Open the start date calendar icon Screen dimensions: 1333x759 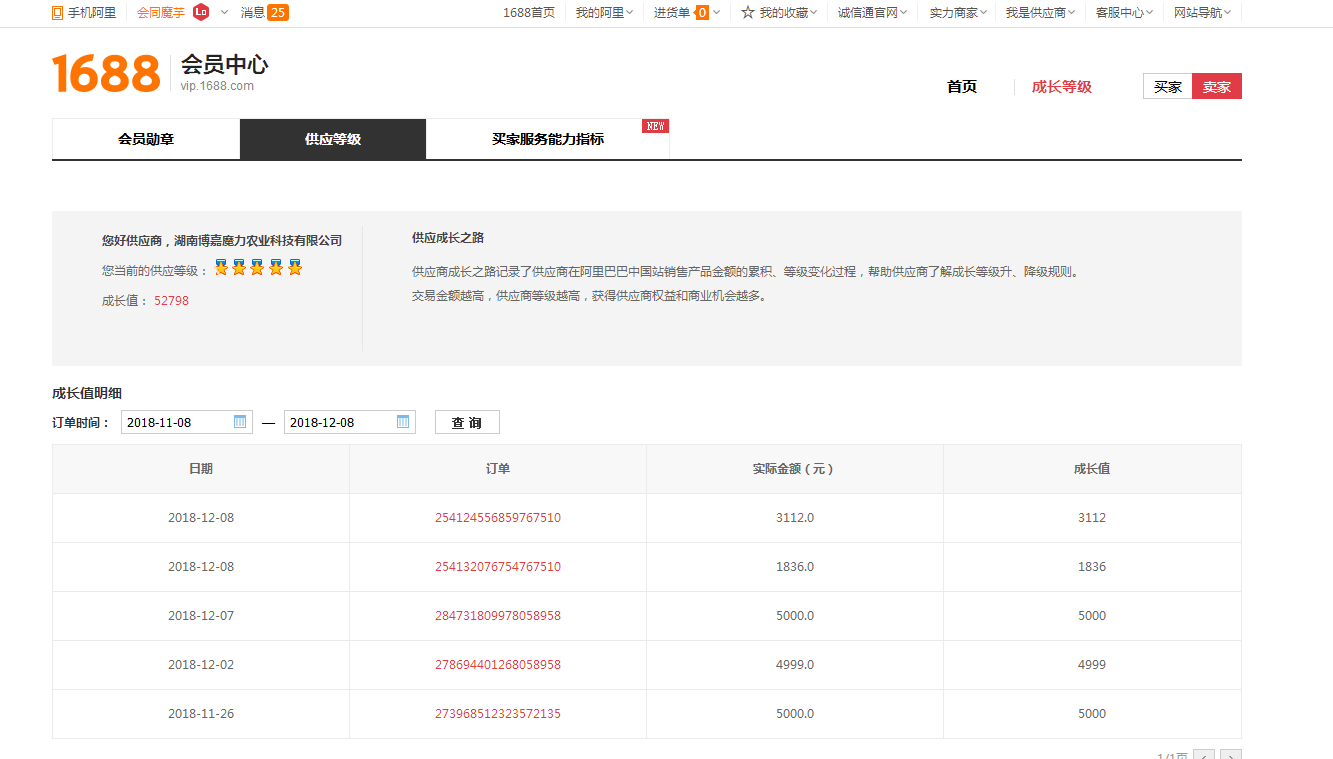[x=240, y=422]
